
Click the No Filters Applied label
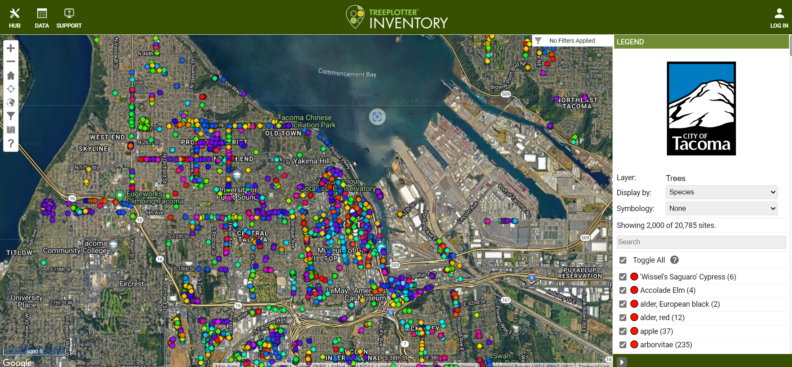tap(572, 40)
